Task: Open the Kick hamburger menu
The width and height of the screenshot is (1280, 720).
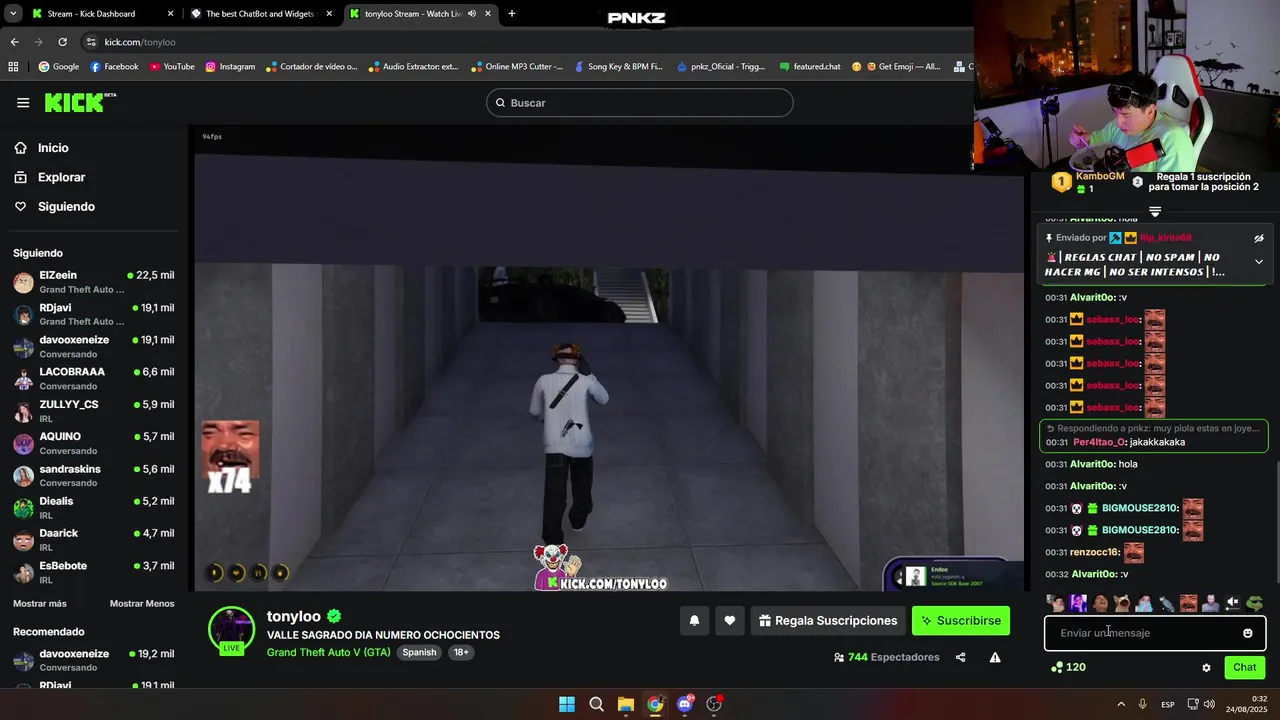Action: point(23,103)
